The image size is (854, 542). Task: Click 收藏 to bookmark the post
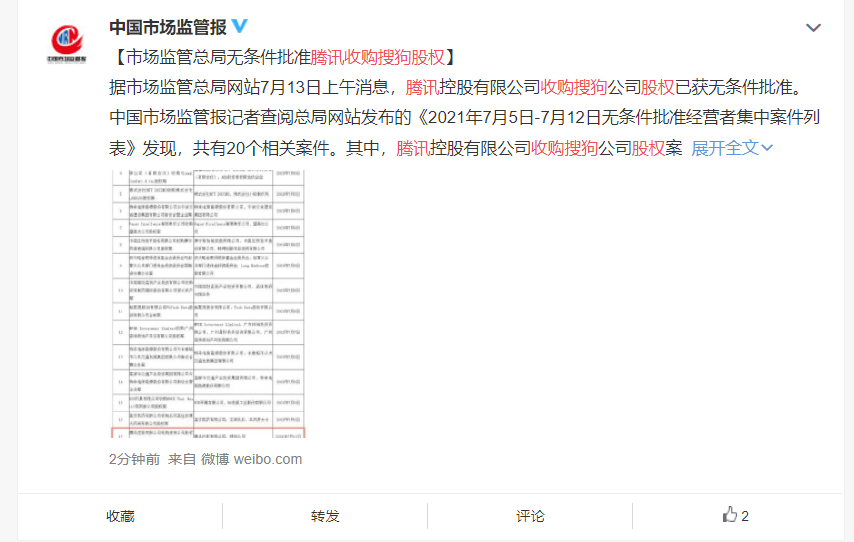120,516
